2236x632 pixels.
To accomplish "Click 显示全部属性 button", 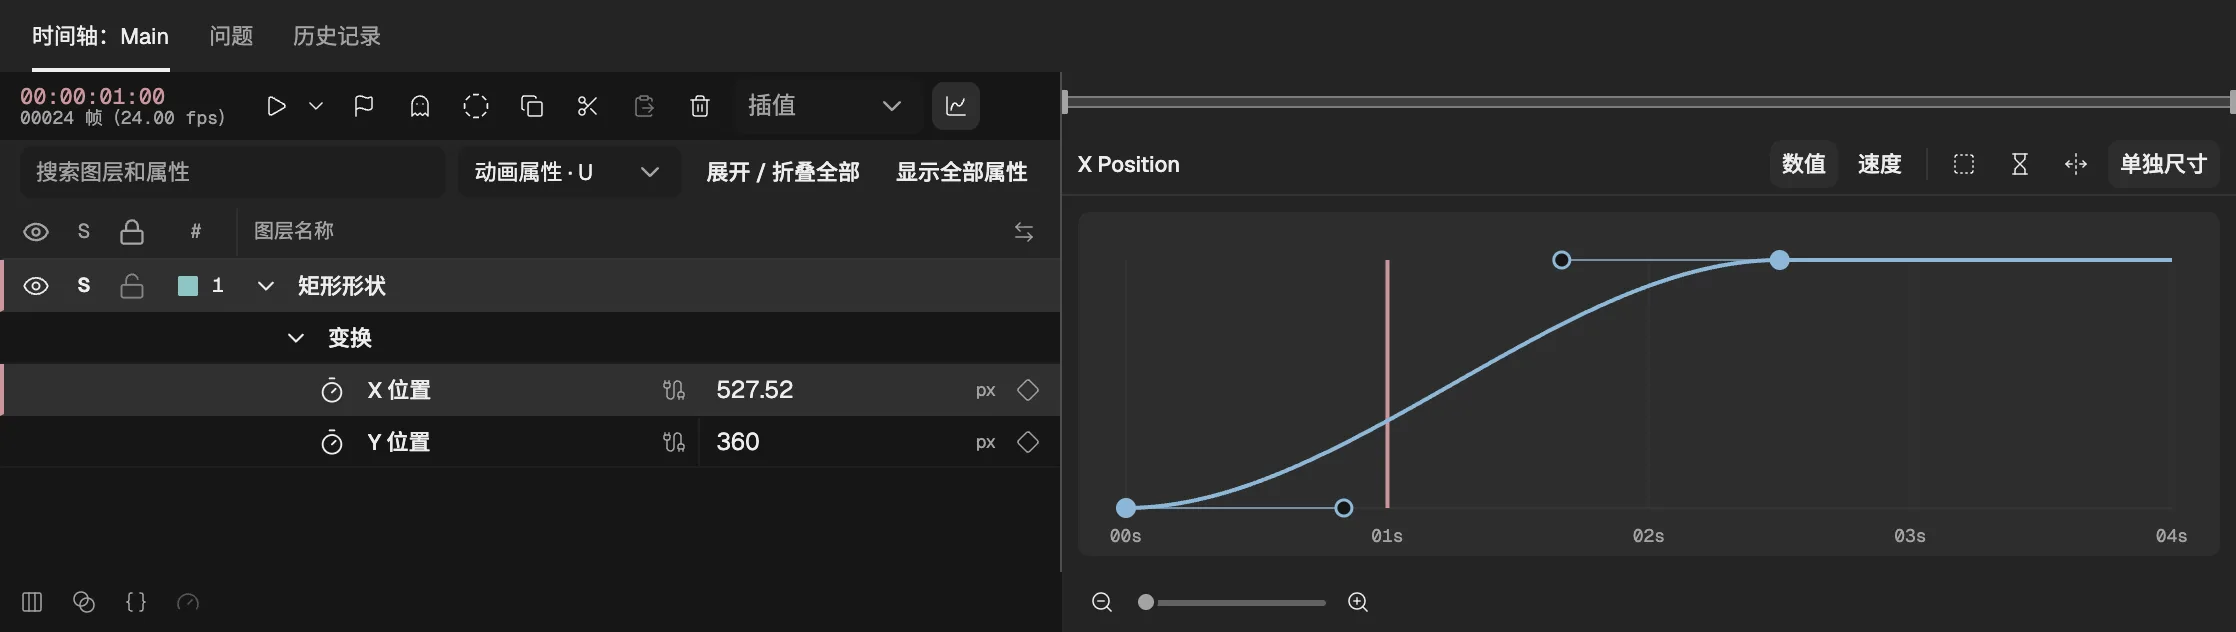I will pos(962,172).
